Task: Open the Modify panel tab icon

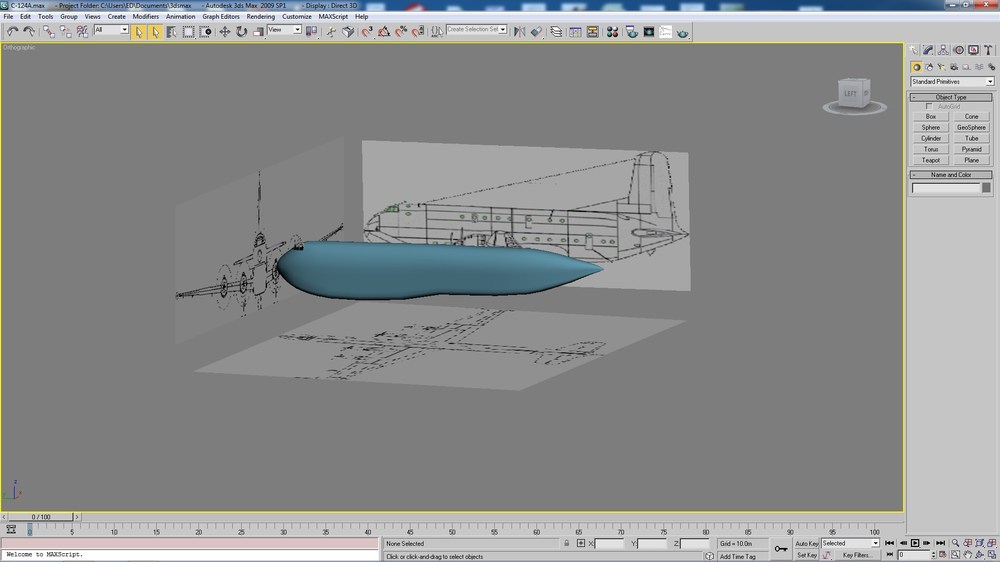Action: point(928,50)
